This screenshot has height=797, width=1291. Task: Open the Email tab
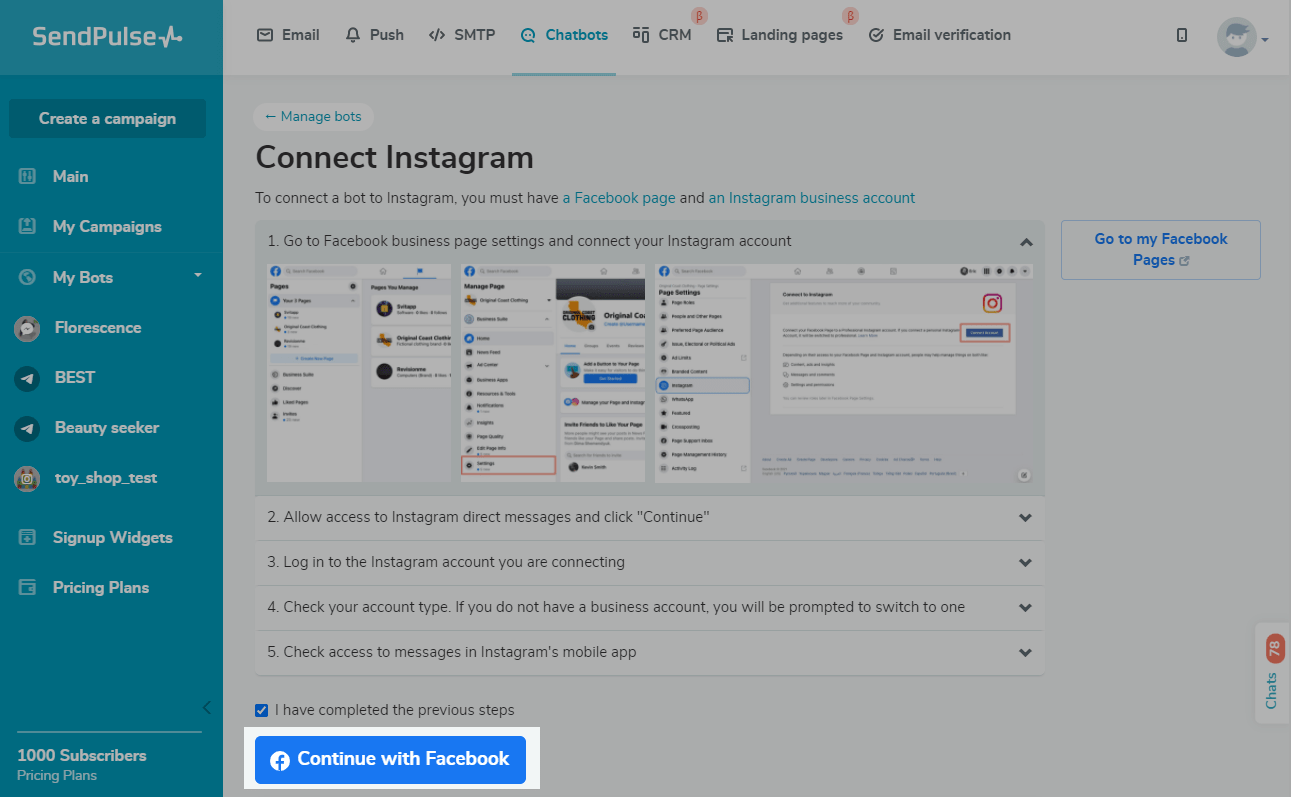(288, 35)
